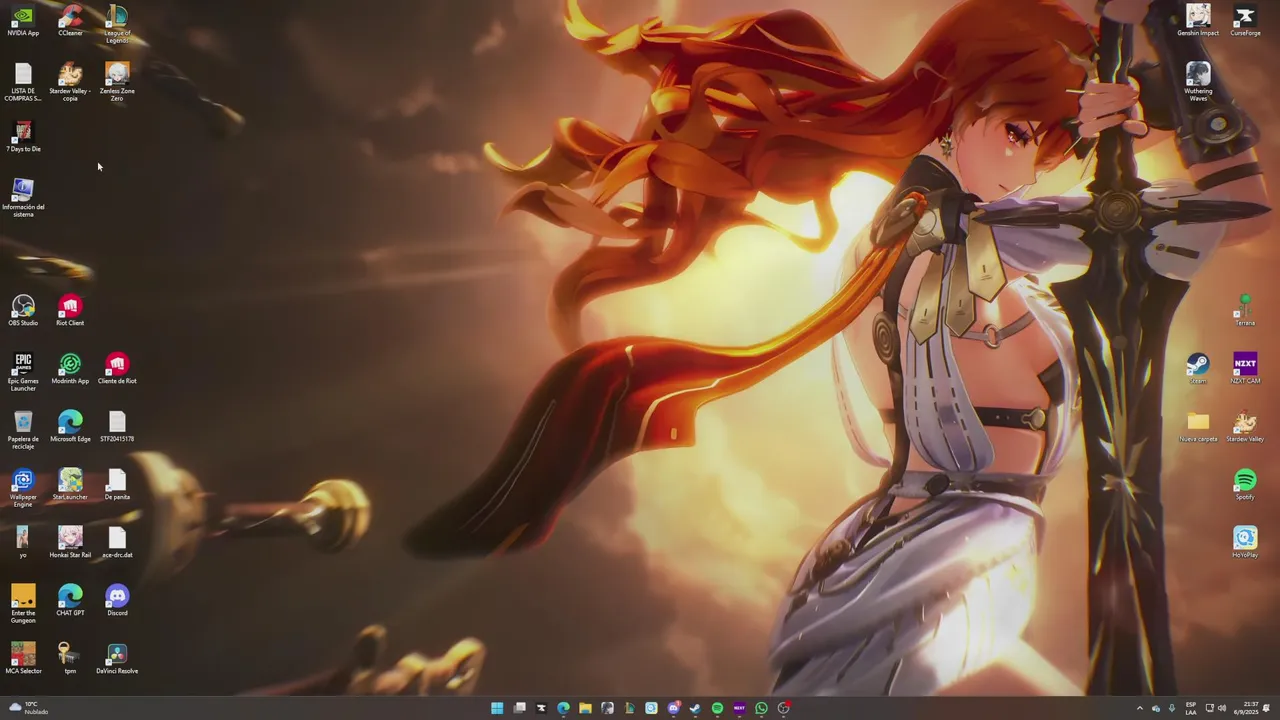1280x720 pixels.
Task: Open the OneDrive cloud tray icon
Action: (x=1156, y=708)
